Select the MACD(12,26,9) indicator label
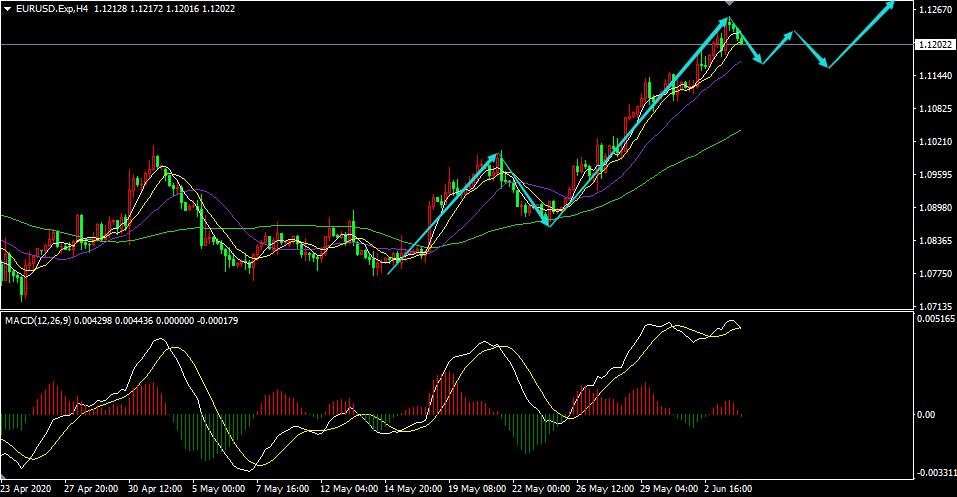 (37, 321)
